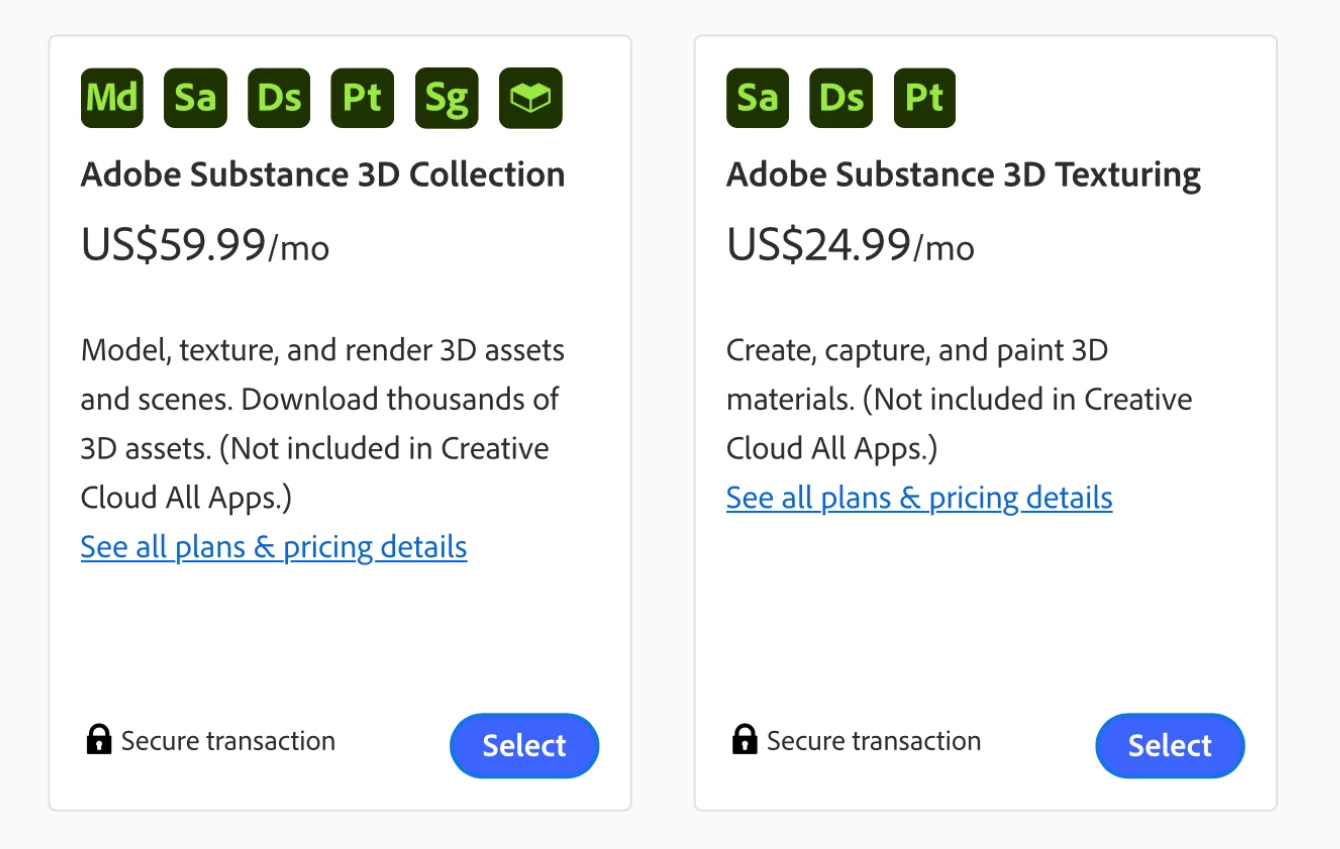Click the 3D Assets cube icon
Viewport: 1340px width, 849px height.
530,98
